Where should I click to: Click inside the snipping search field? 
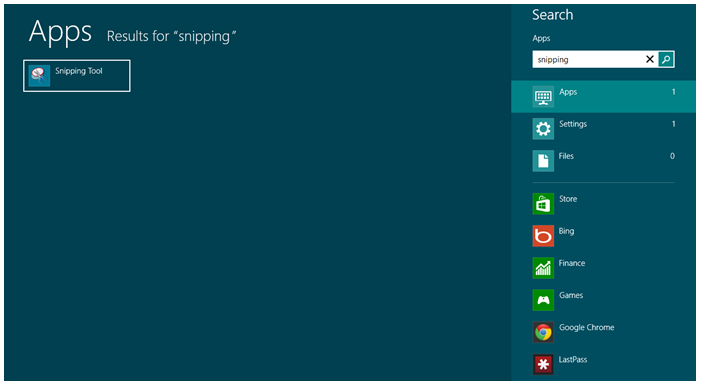point(588,59)
